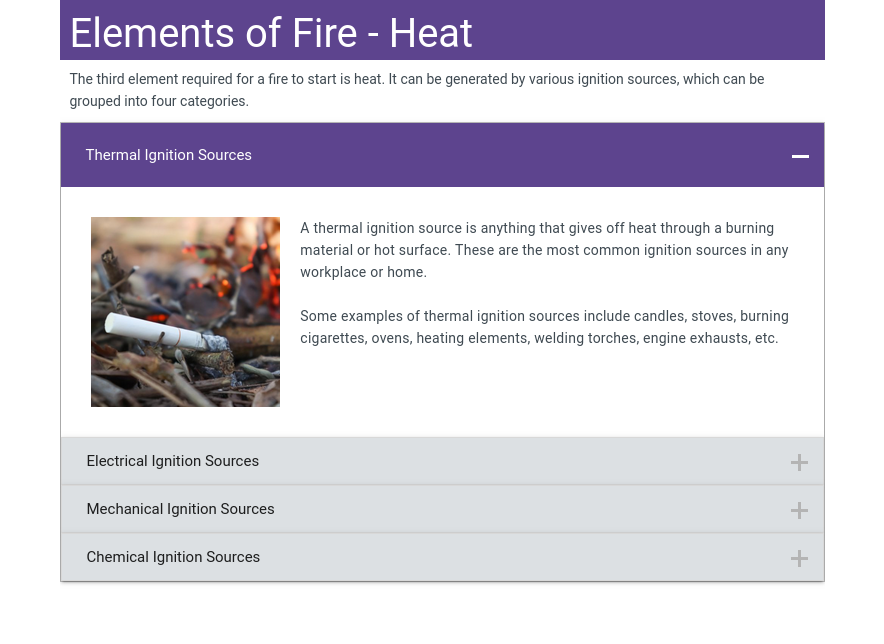Image resolution: width=884 pixels, height=644 pixels.
Task: Click the words "grouped into four categories"
Action: click(159, 101)
